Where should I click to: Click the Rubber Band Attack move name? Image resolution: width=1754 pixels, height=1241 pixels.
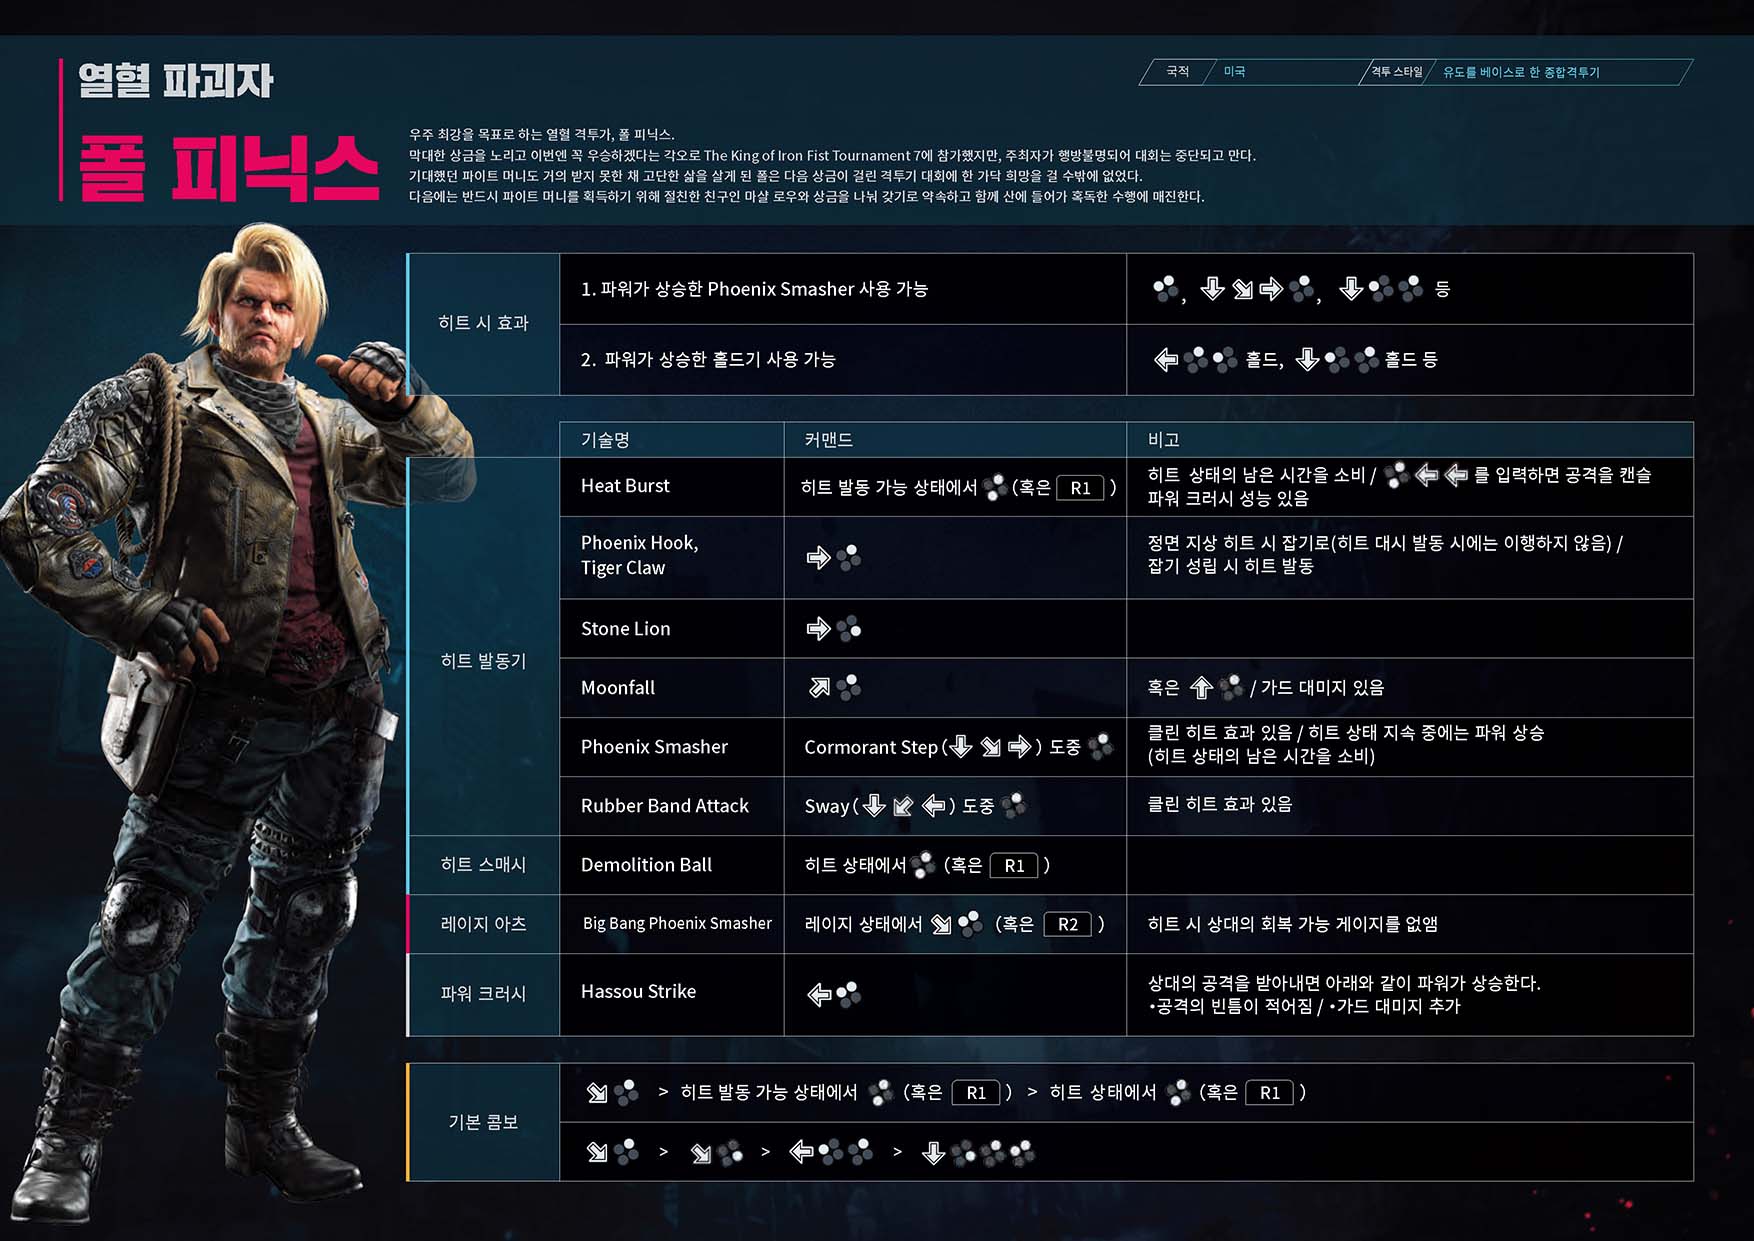coord(665,806)
